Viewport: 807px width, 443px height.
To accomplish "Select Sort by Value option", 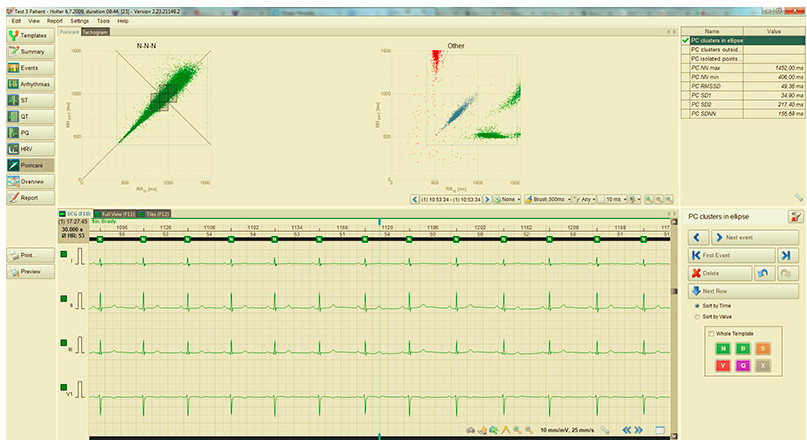I will pos(697,316).
